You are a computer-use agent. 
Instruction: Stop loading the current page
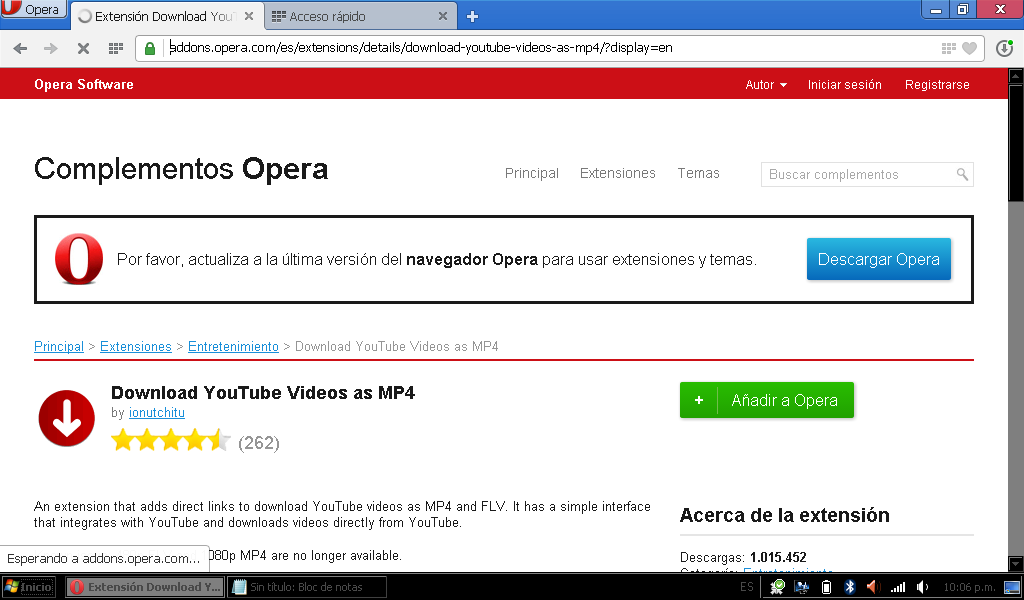[83, 48]
